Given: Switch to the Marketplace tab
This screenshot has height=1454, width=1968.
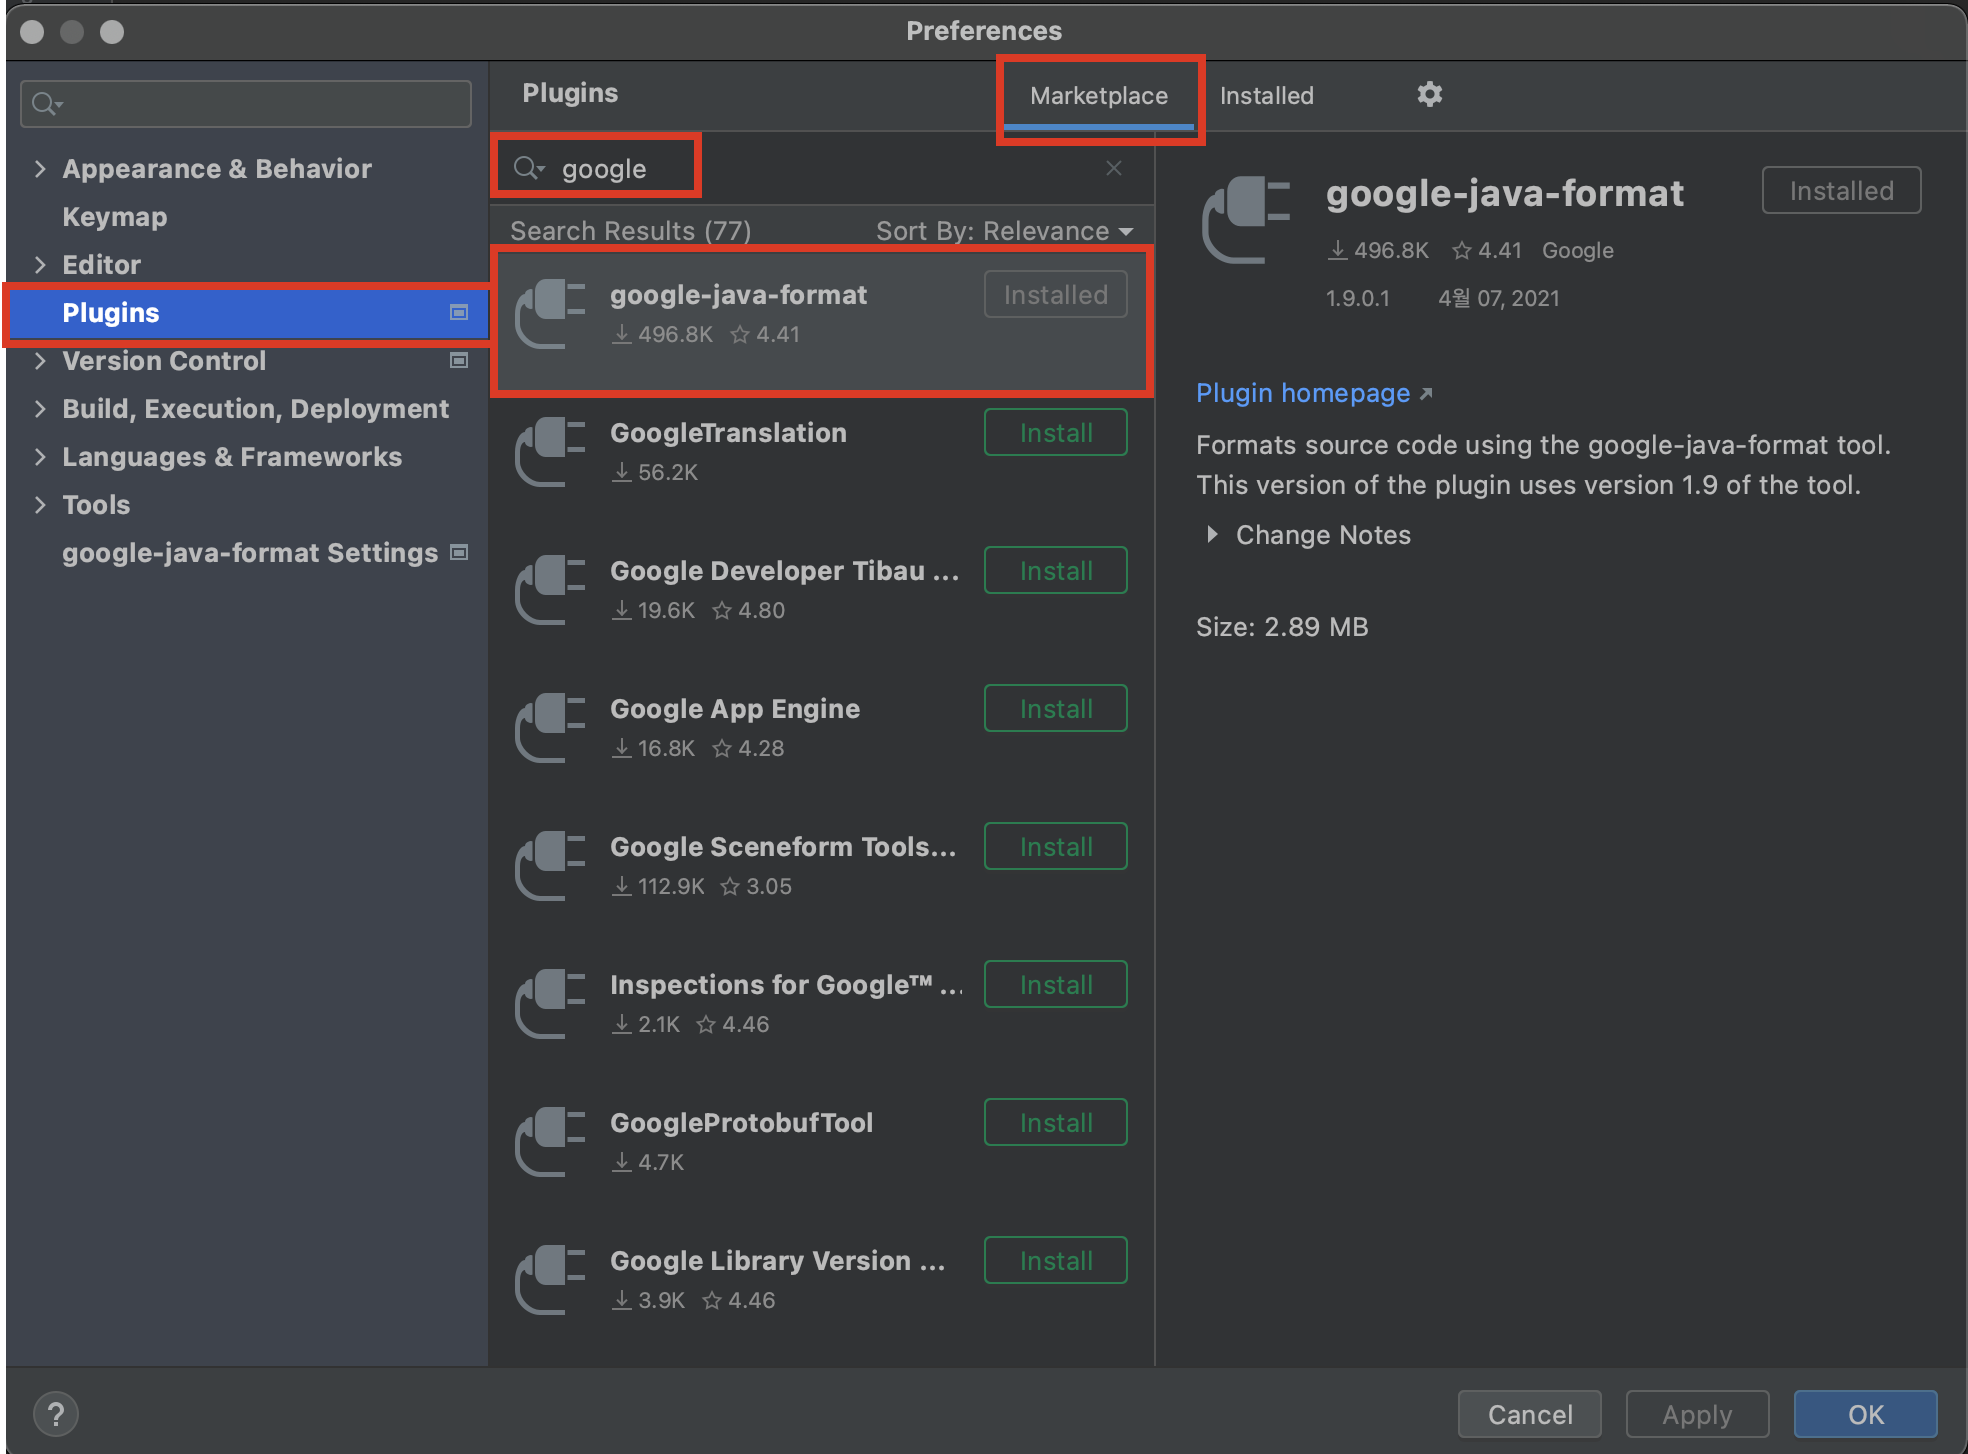Looking at the screenshot, I should tap(1098, 96).
